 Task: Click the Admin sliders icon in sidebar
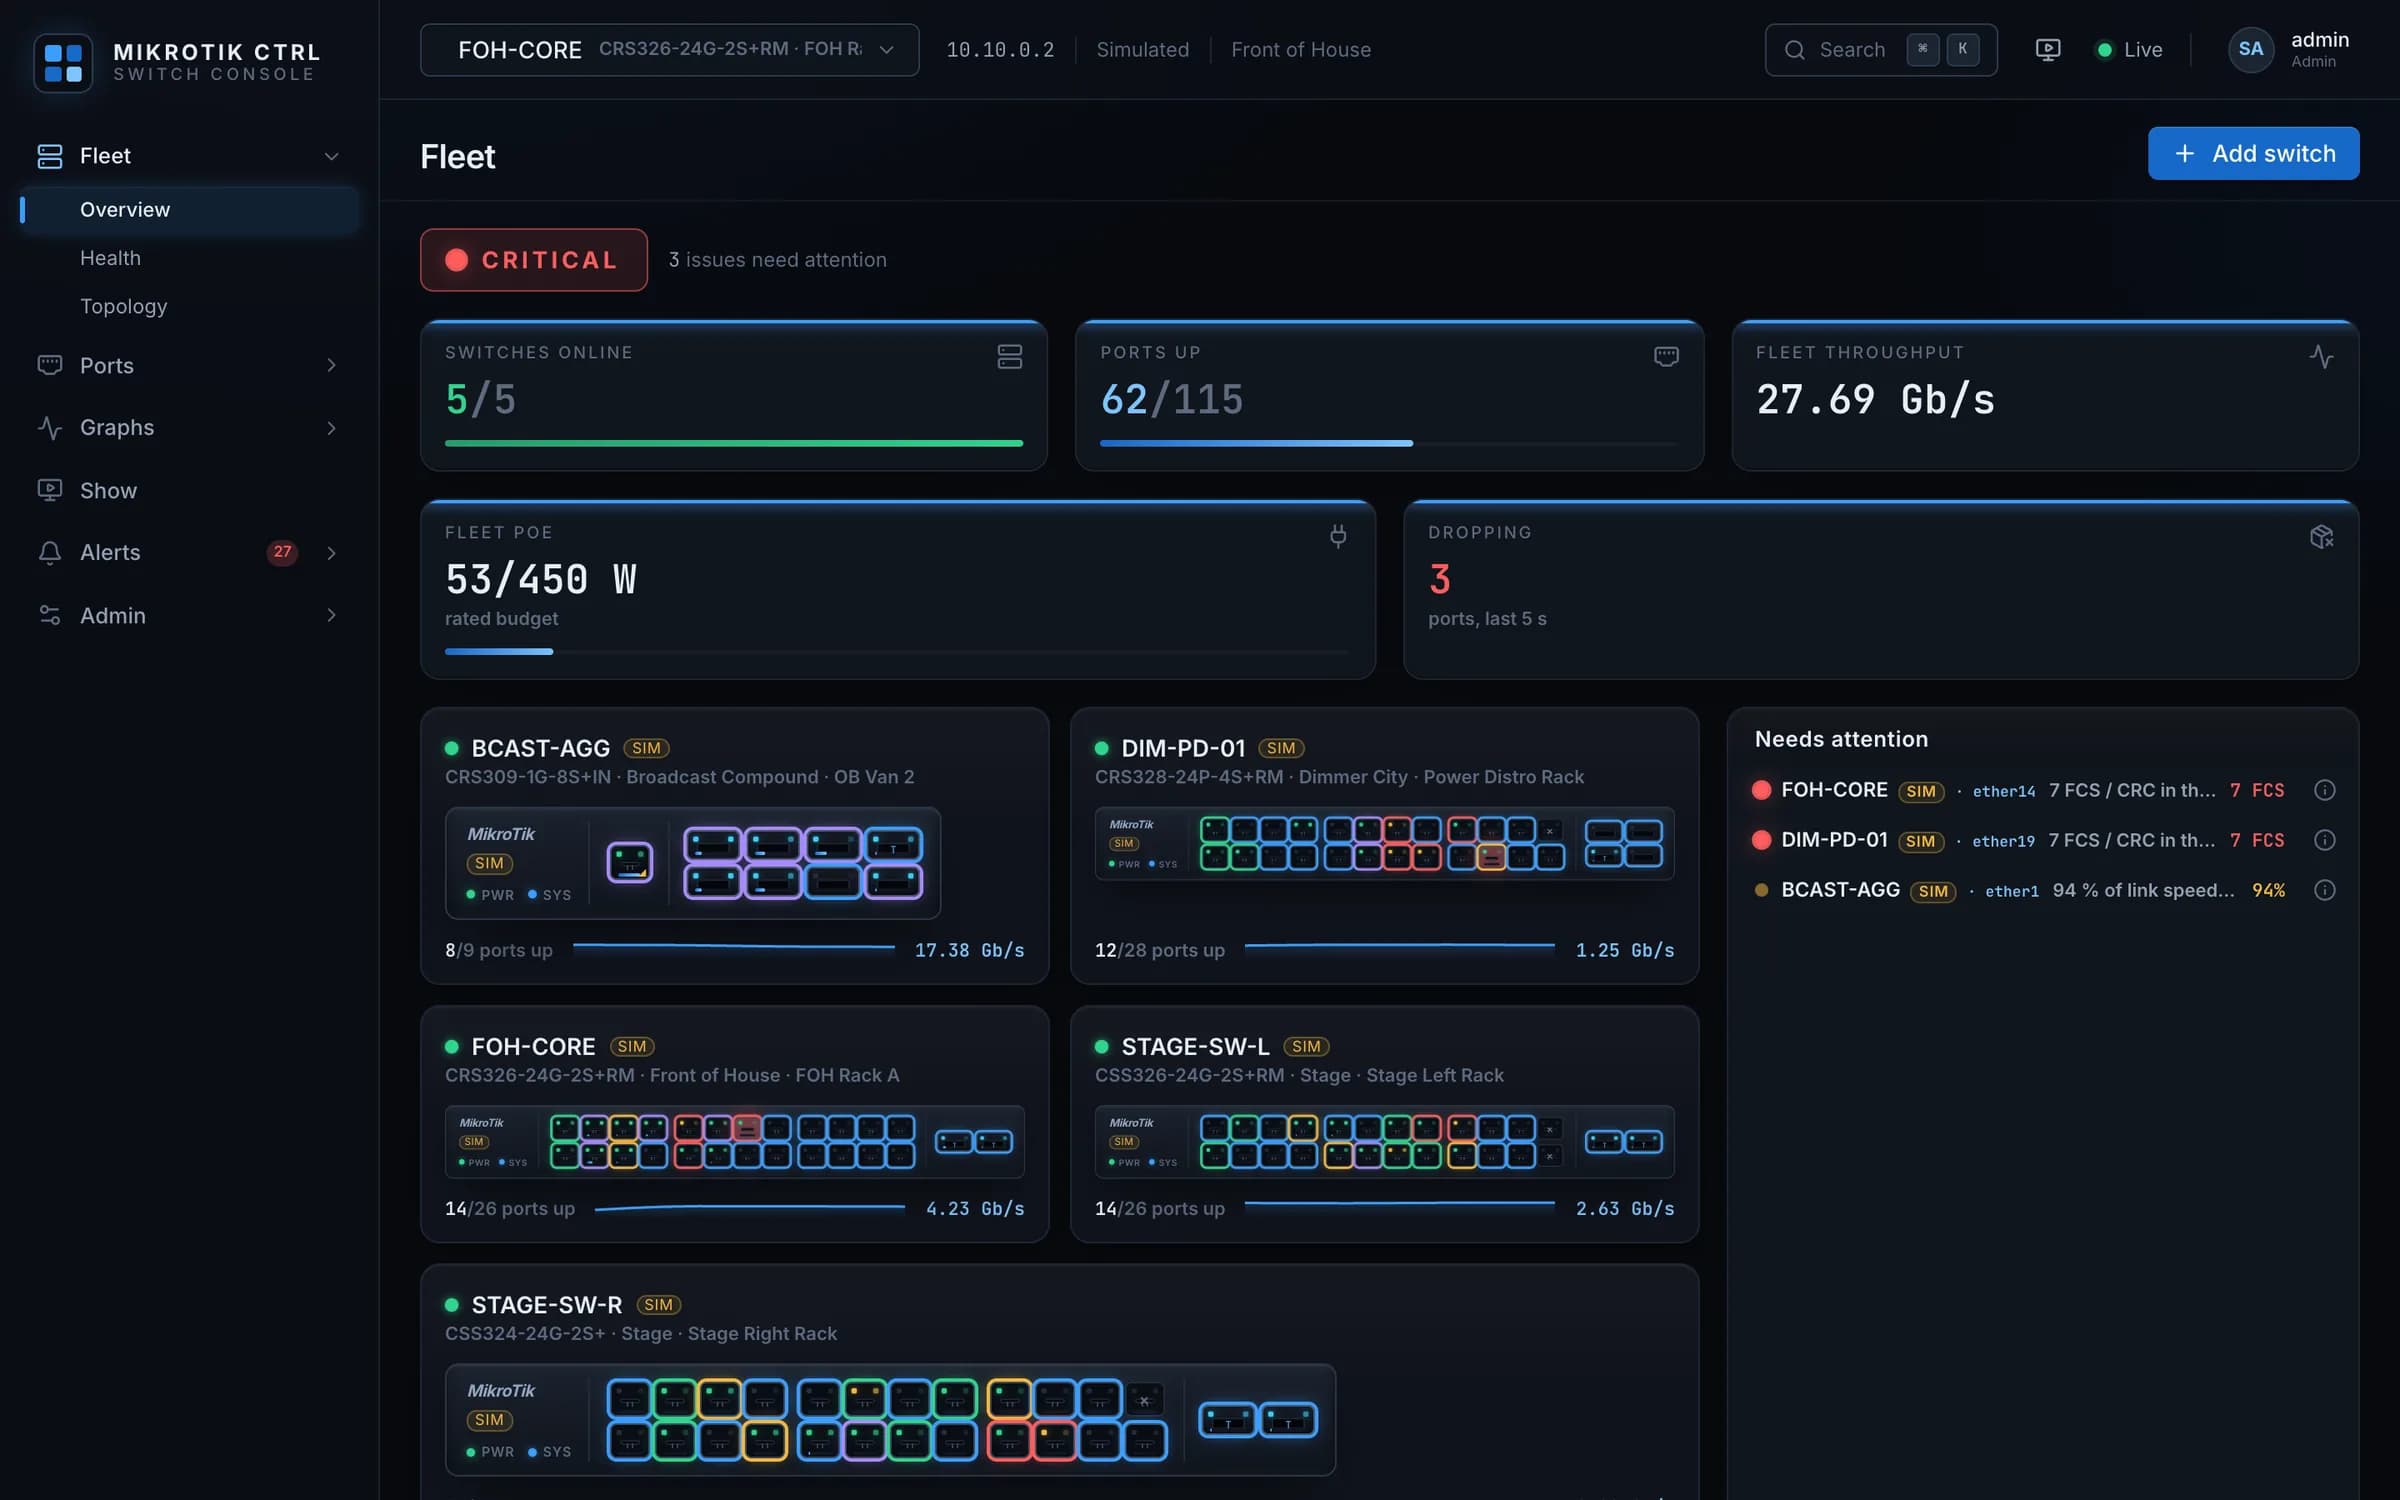pyautogui.click(x=50, y=615)
